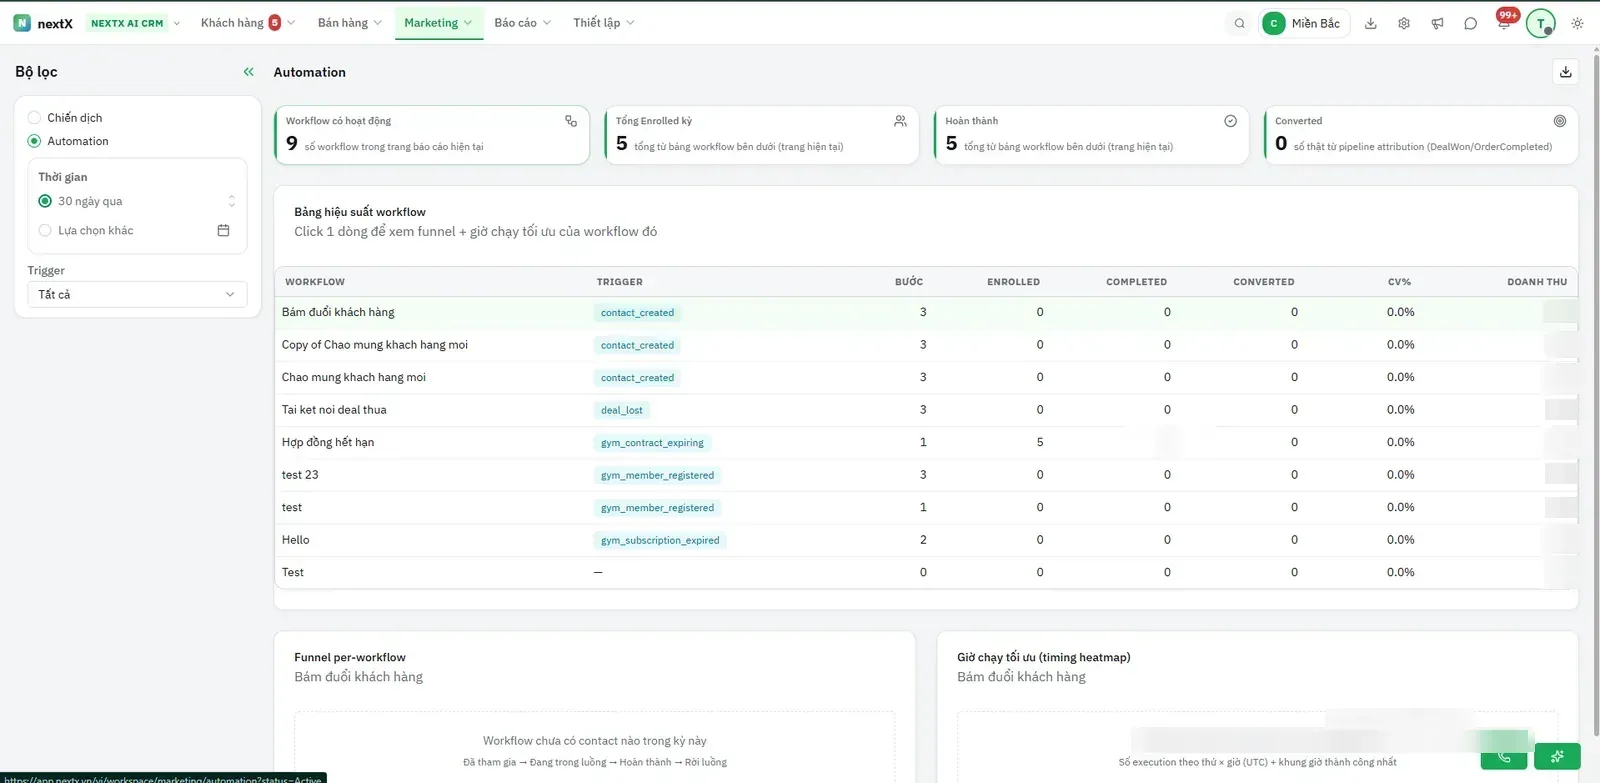Open the user avatar T menu
1600x783 pixels.
tap(1541, 23)
